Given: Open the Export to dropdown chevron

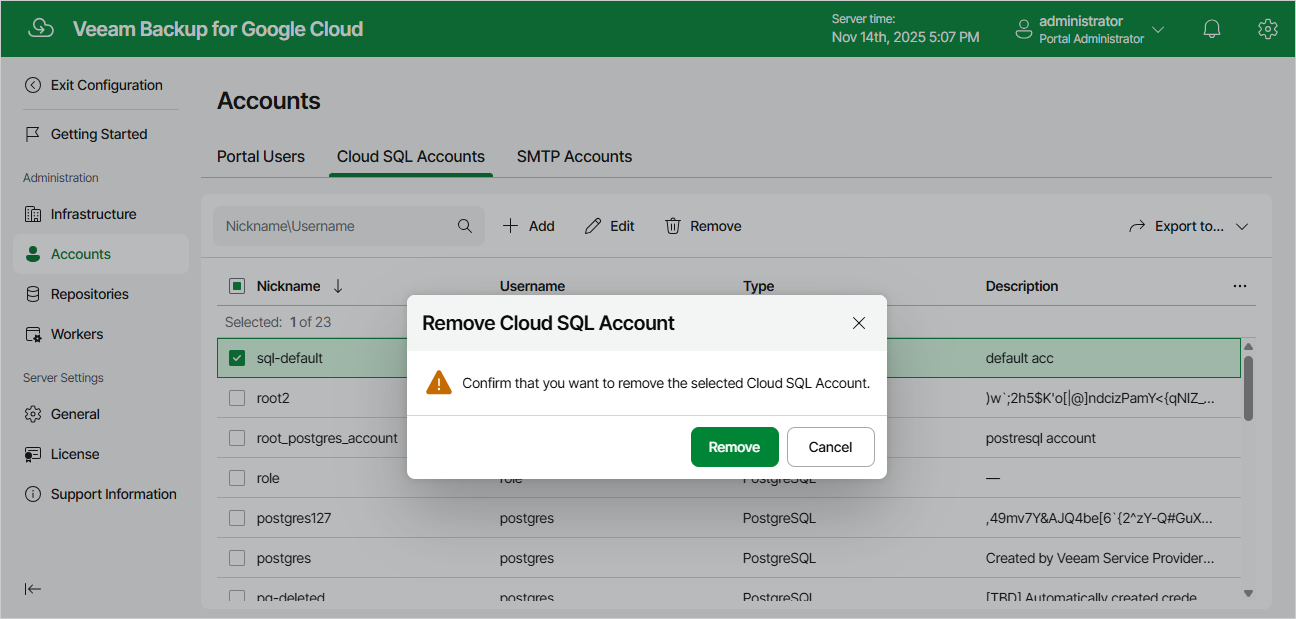Looking at the screenshot, I should pyautogui.click(x=1242, y=227).
